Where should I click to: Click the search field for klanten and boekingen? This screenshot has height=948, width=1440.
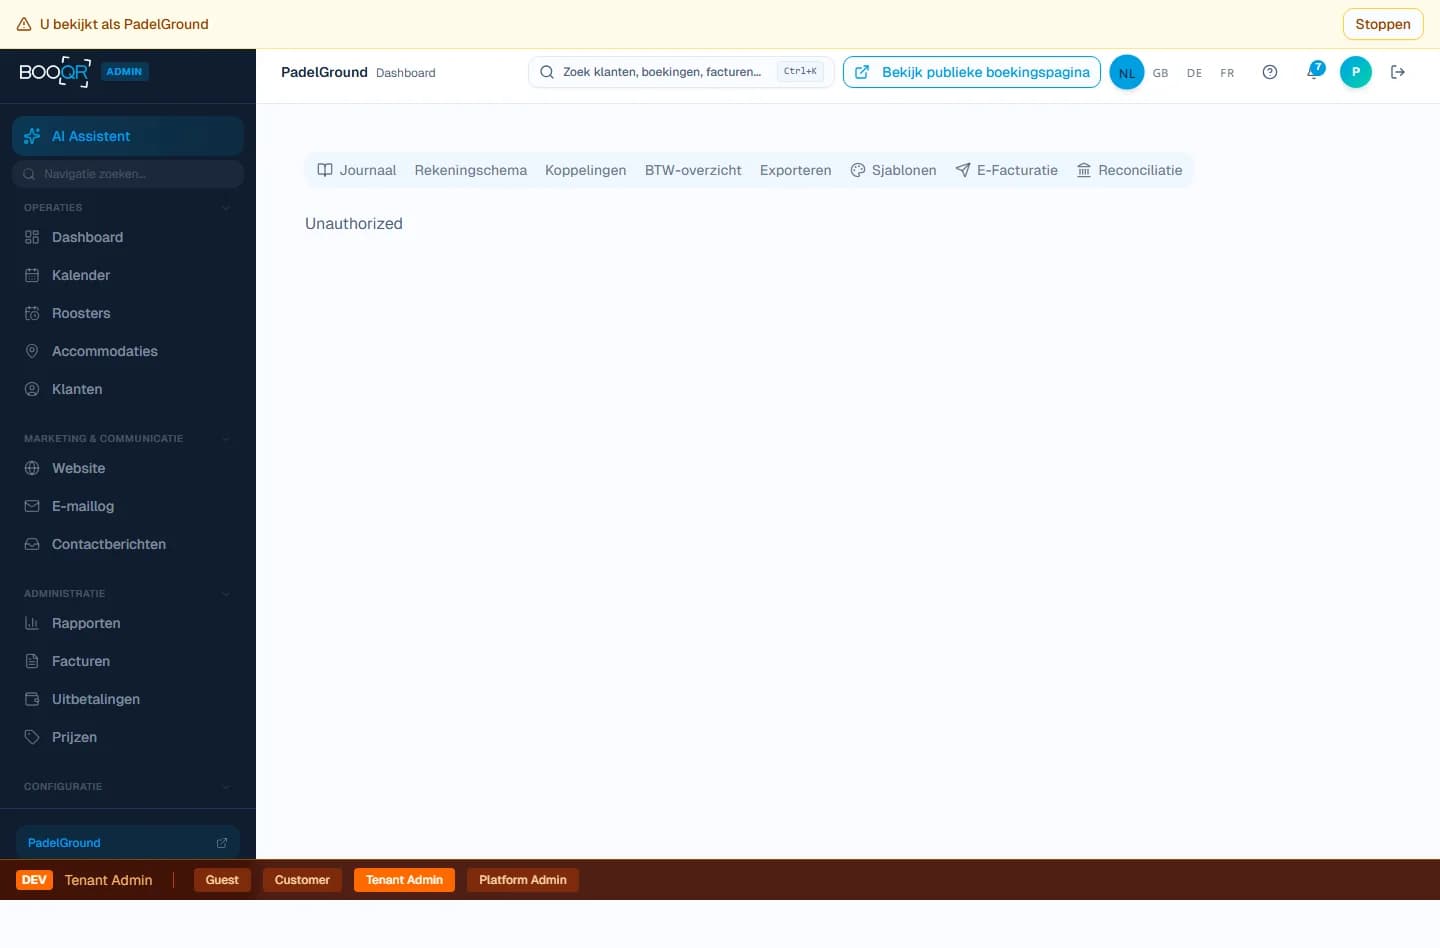coord(680,72)
